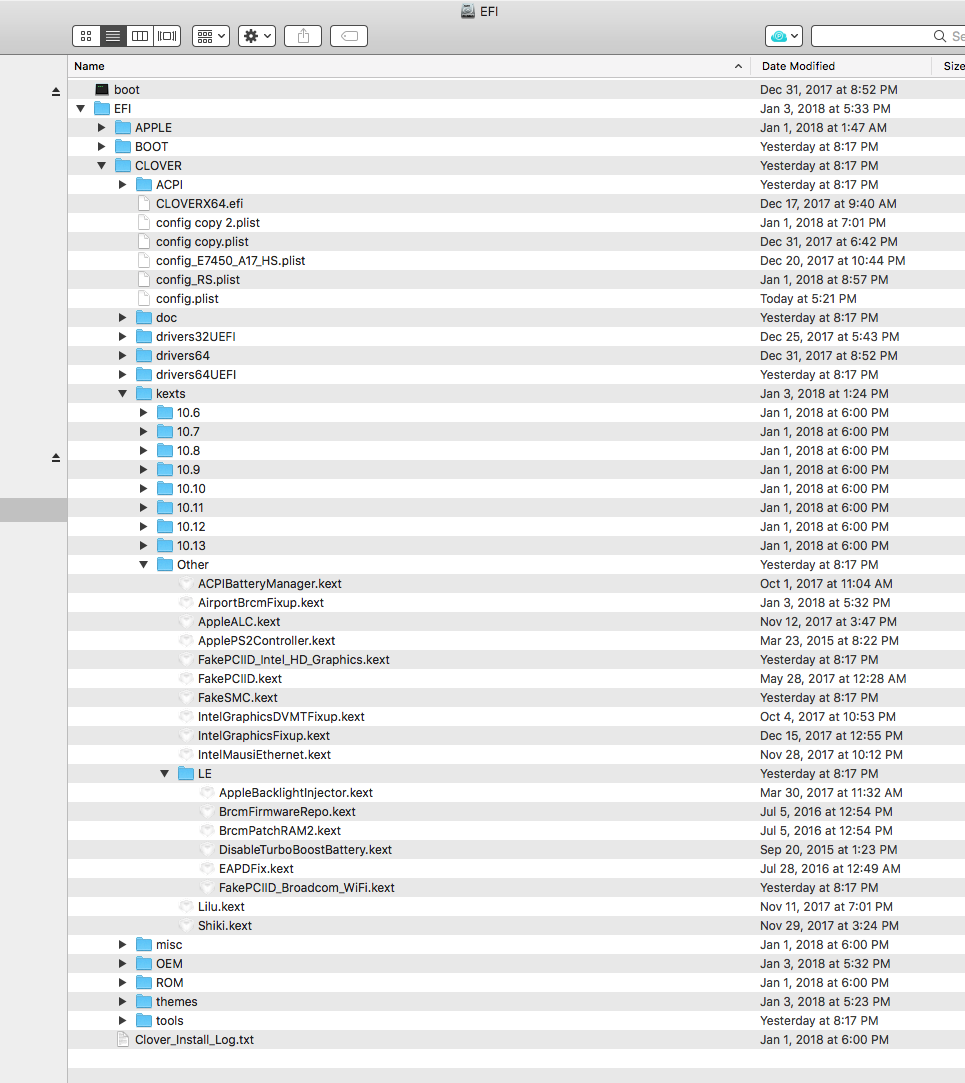Sort by the Date Modified column header
This screenshot has height=1083, width=965.
(840, 66)
